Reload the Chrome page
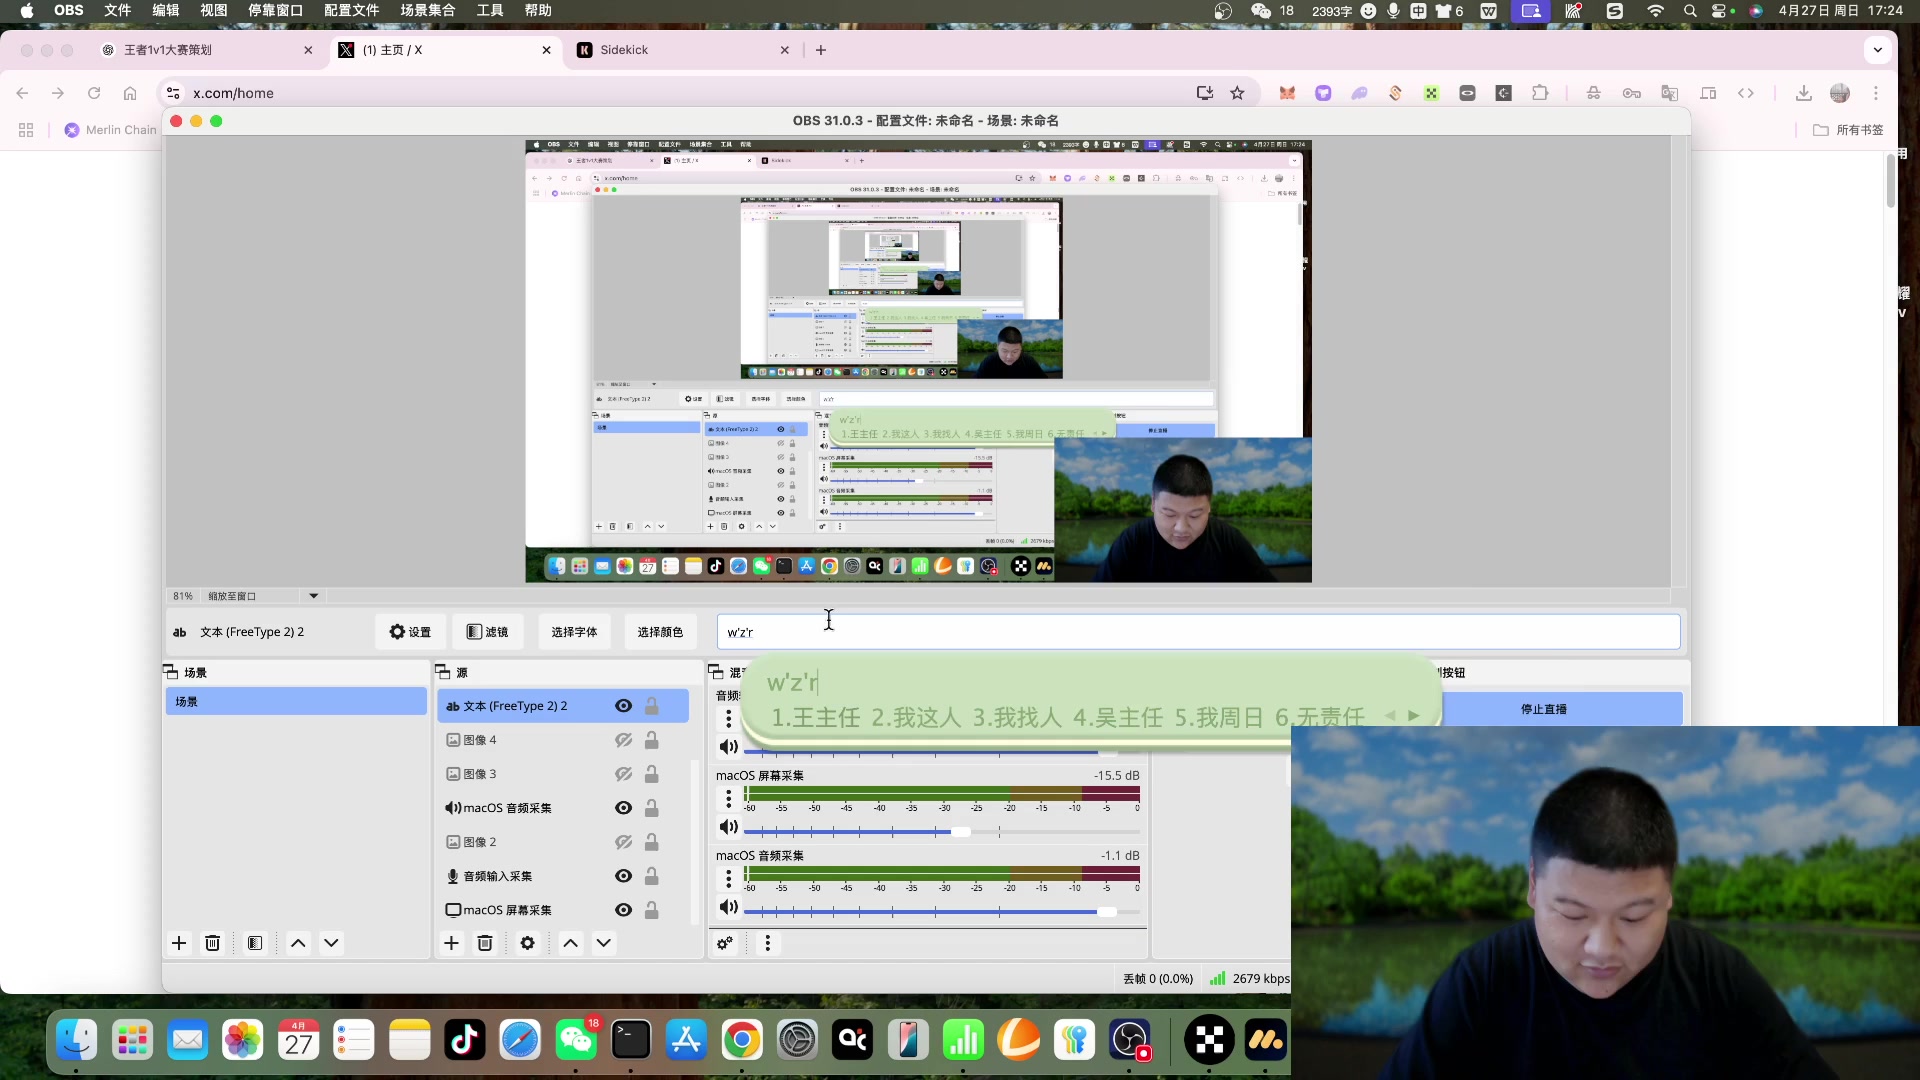1920x1080 pixels. pyautogui.click(x=94, y=93)
